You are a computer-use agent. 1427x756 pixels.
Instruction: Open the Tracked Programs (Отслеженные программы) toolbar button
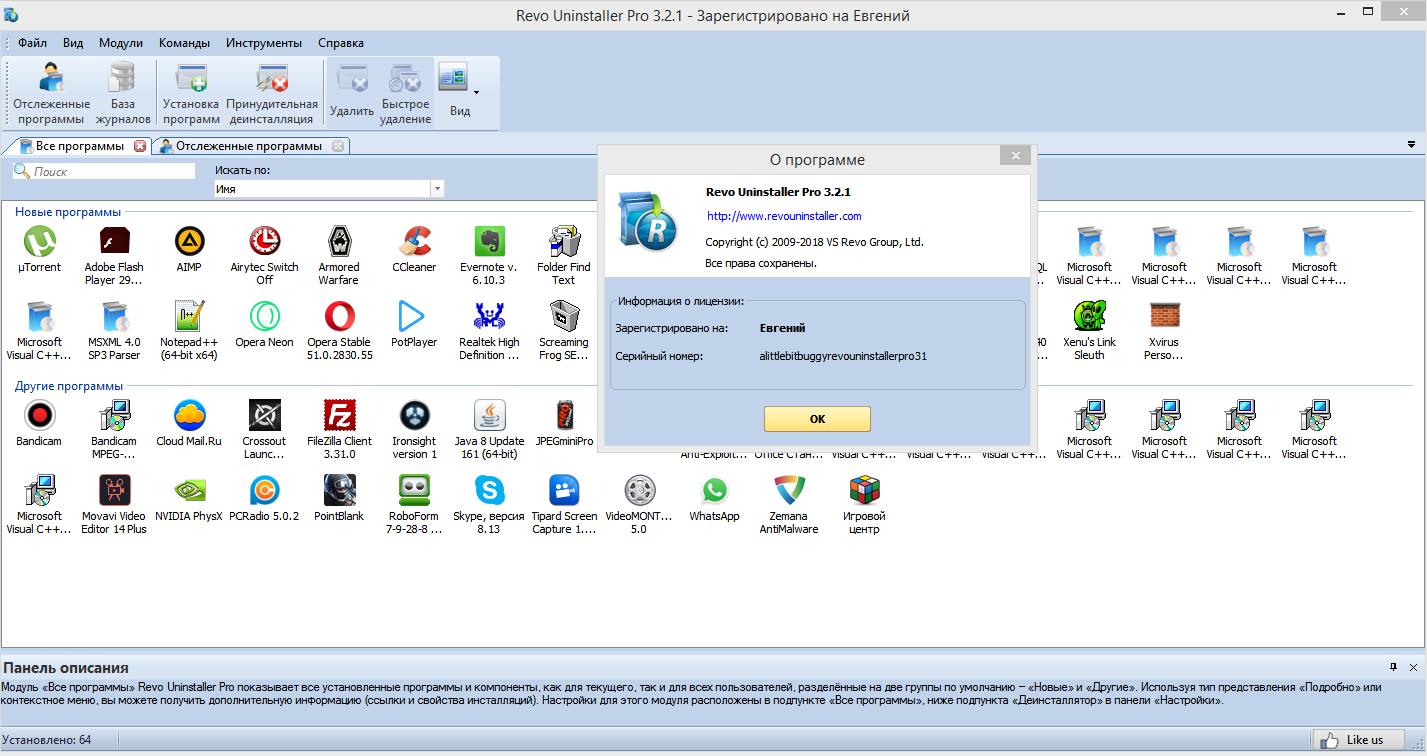51,92
